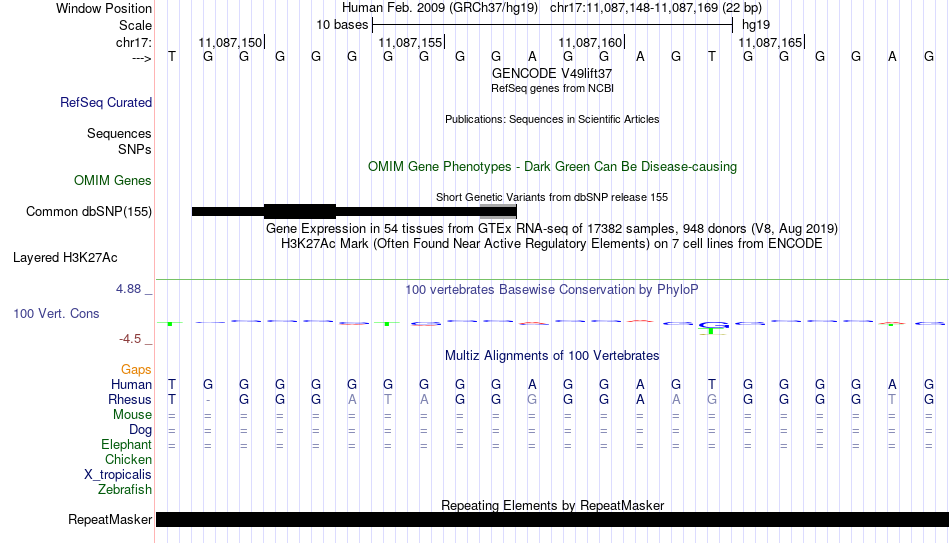Viewport: 950px width, 543px height.
Task: Click the 10 bases scale label
Action: pos(342,25)
